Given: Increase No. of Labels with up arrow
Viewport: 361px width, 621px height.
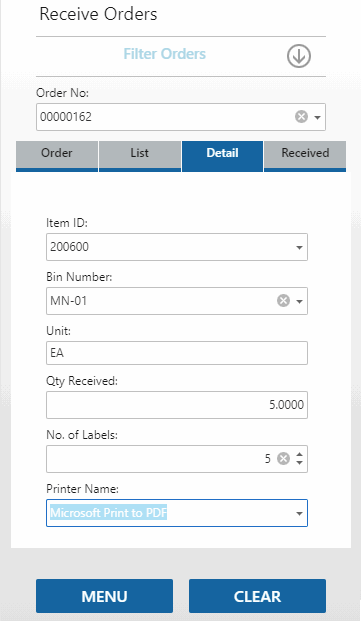Looking at the screenshot, I should coord(300,455).
